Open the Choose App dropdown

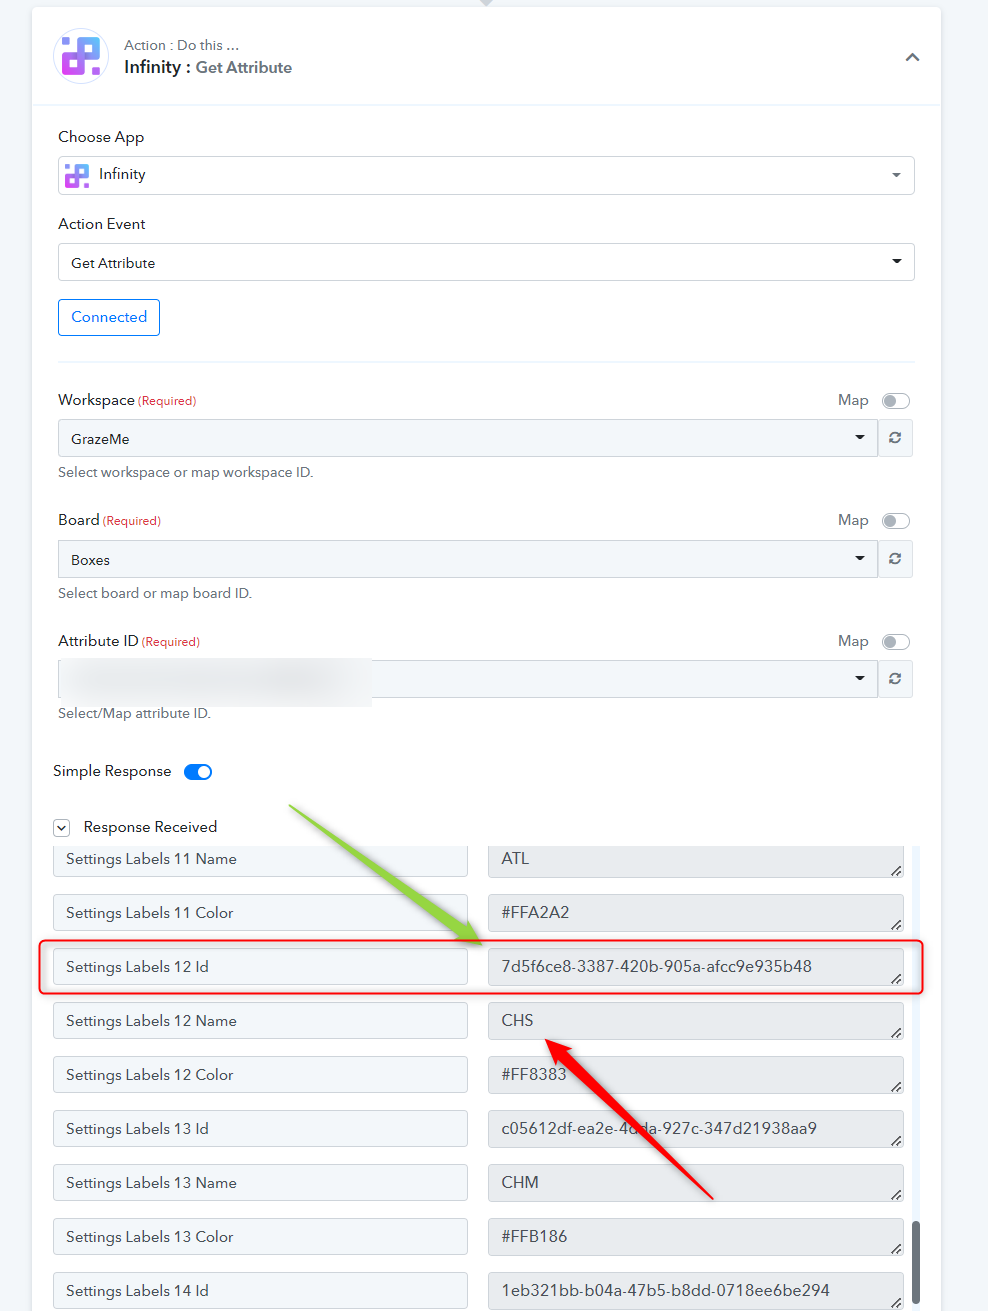click(x=486, y=175)
